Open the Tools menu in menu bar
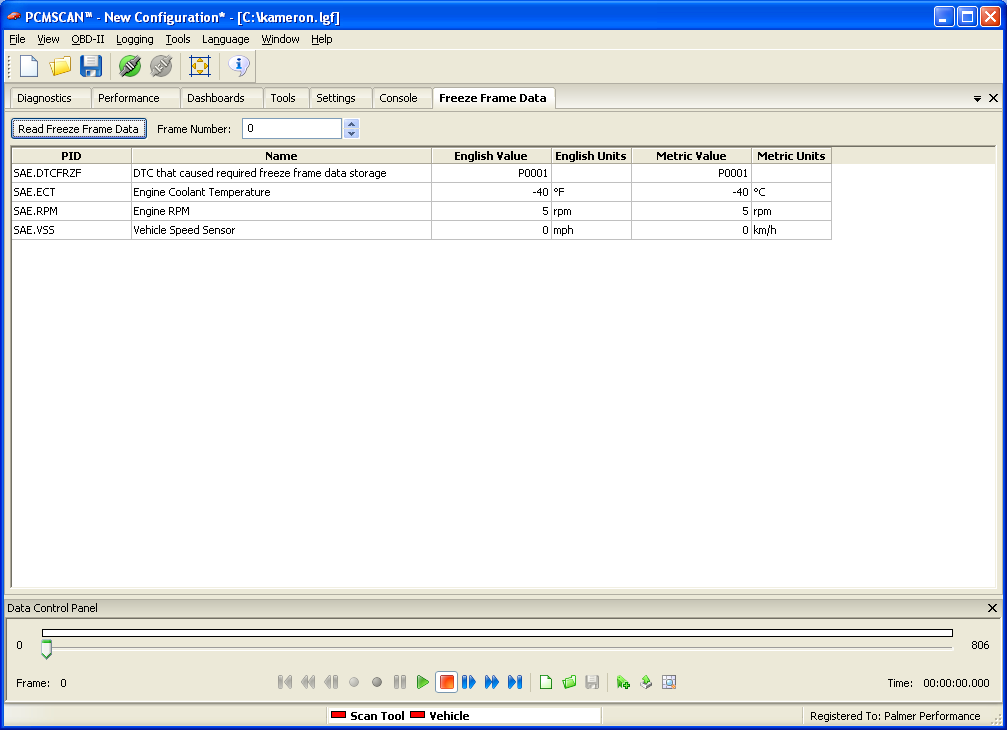1007x730 pixels. coord(178,39)
